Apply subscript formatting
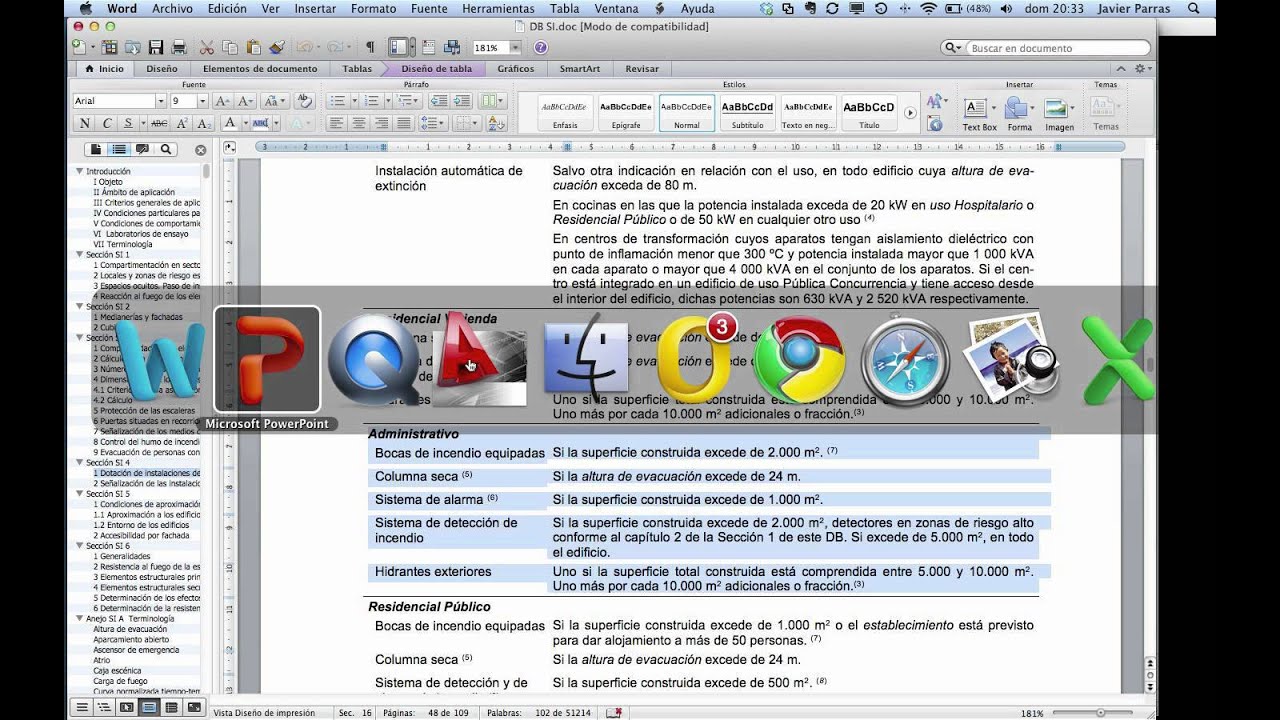Image resolution: width=1280 pixels, height=720 pixels. pos(204,123)
